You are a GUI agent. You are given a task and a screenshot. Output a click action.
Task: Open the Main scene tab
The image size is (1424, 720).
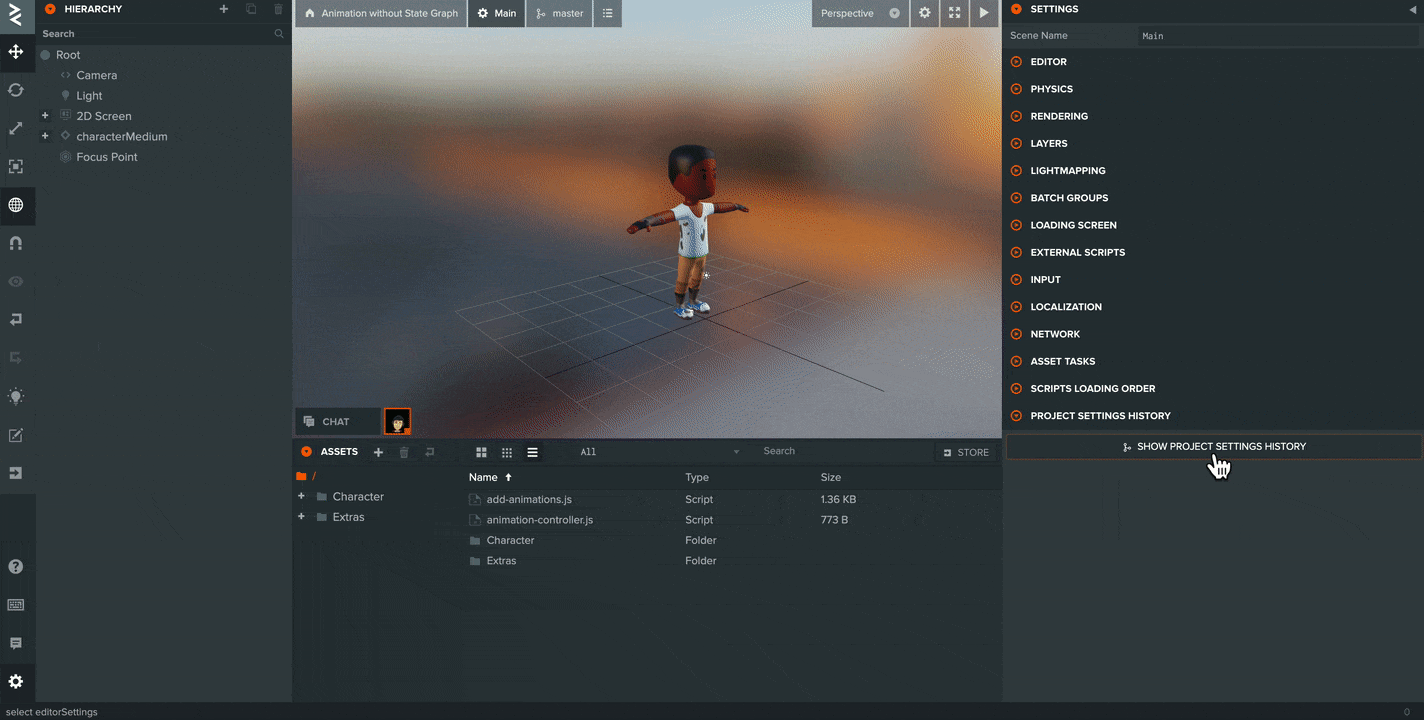point(496,13)
